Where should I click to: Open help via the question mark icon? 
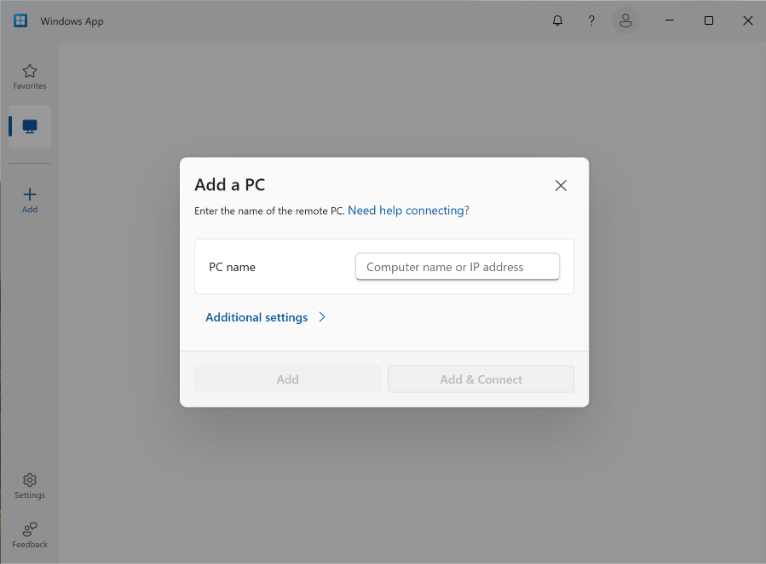point(591,21)
